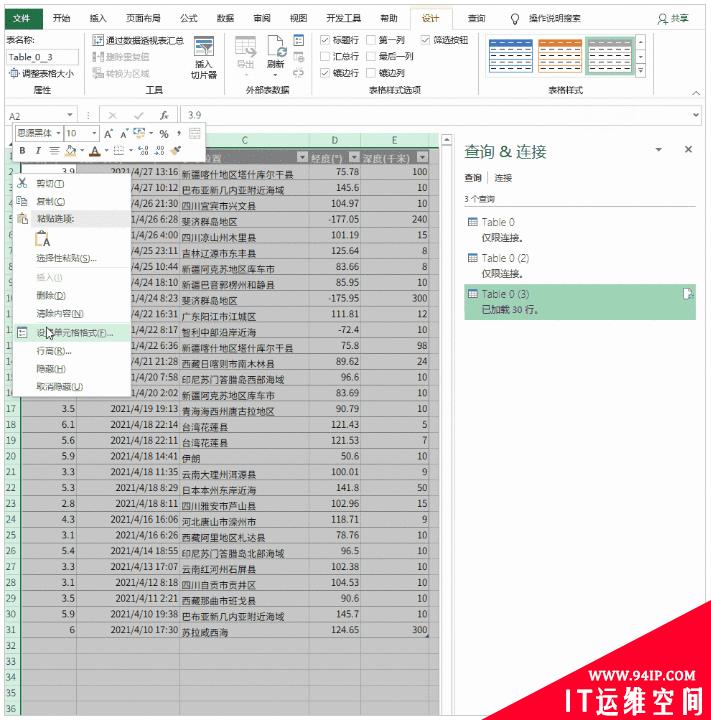
Task: Click properties icon above unlink in external data
Action: [299, 40]
